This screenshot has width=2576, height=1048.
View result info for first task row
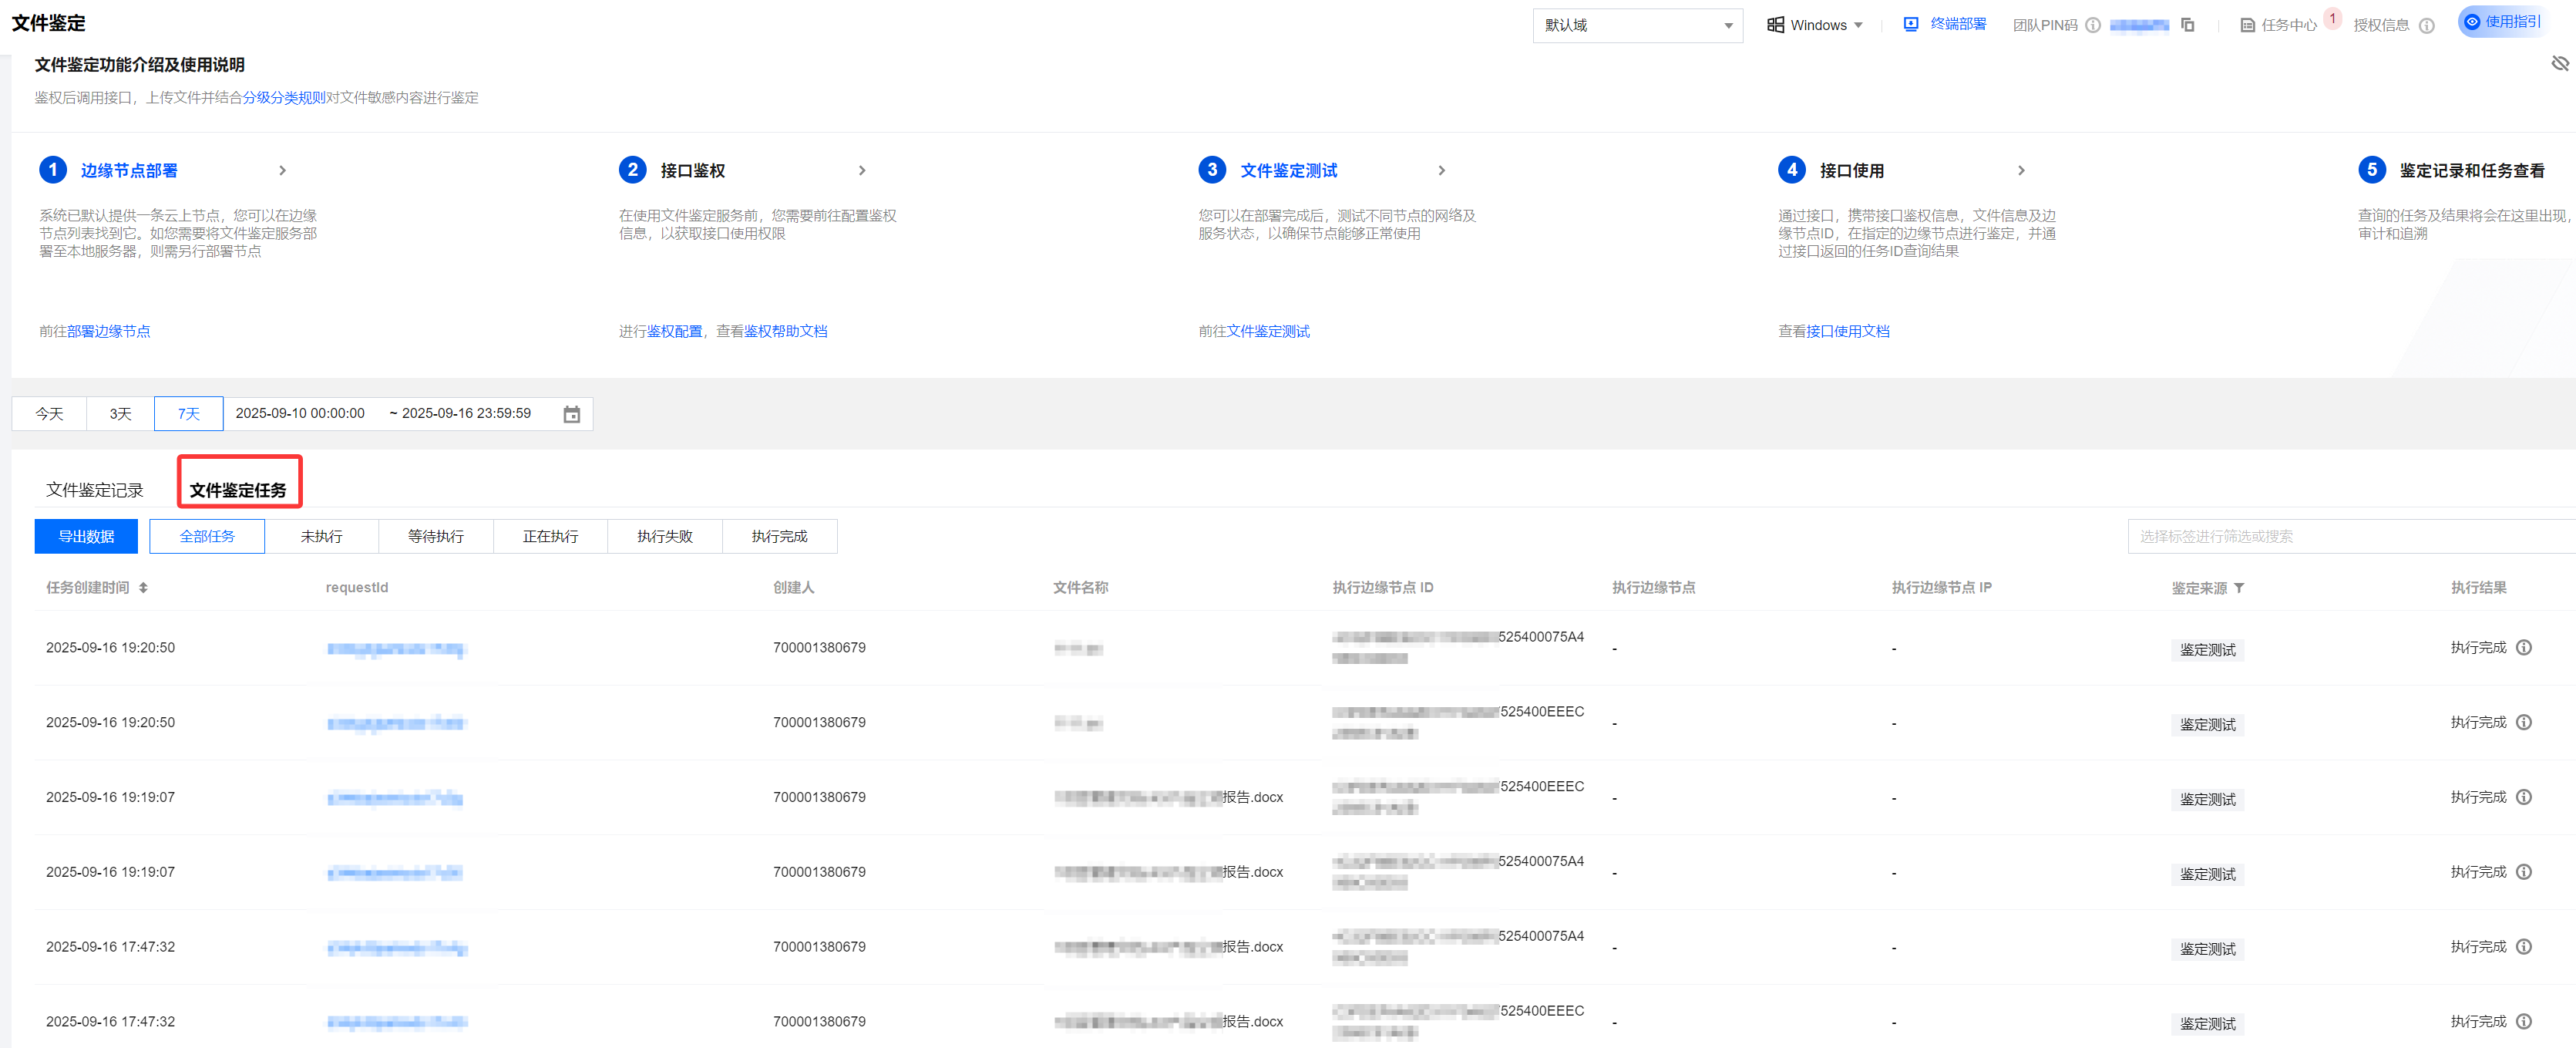coord(2524,647)
